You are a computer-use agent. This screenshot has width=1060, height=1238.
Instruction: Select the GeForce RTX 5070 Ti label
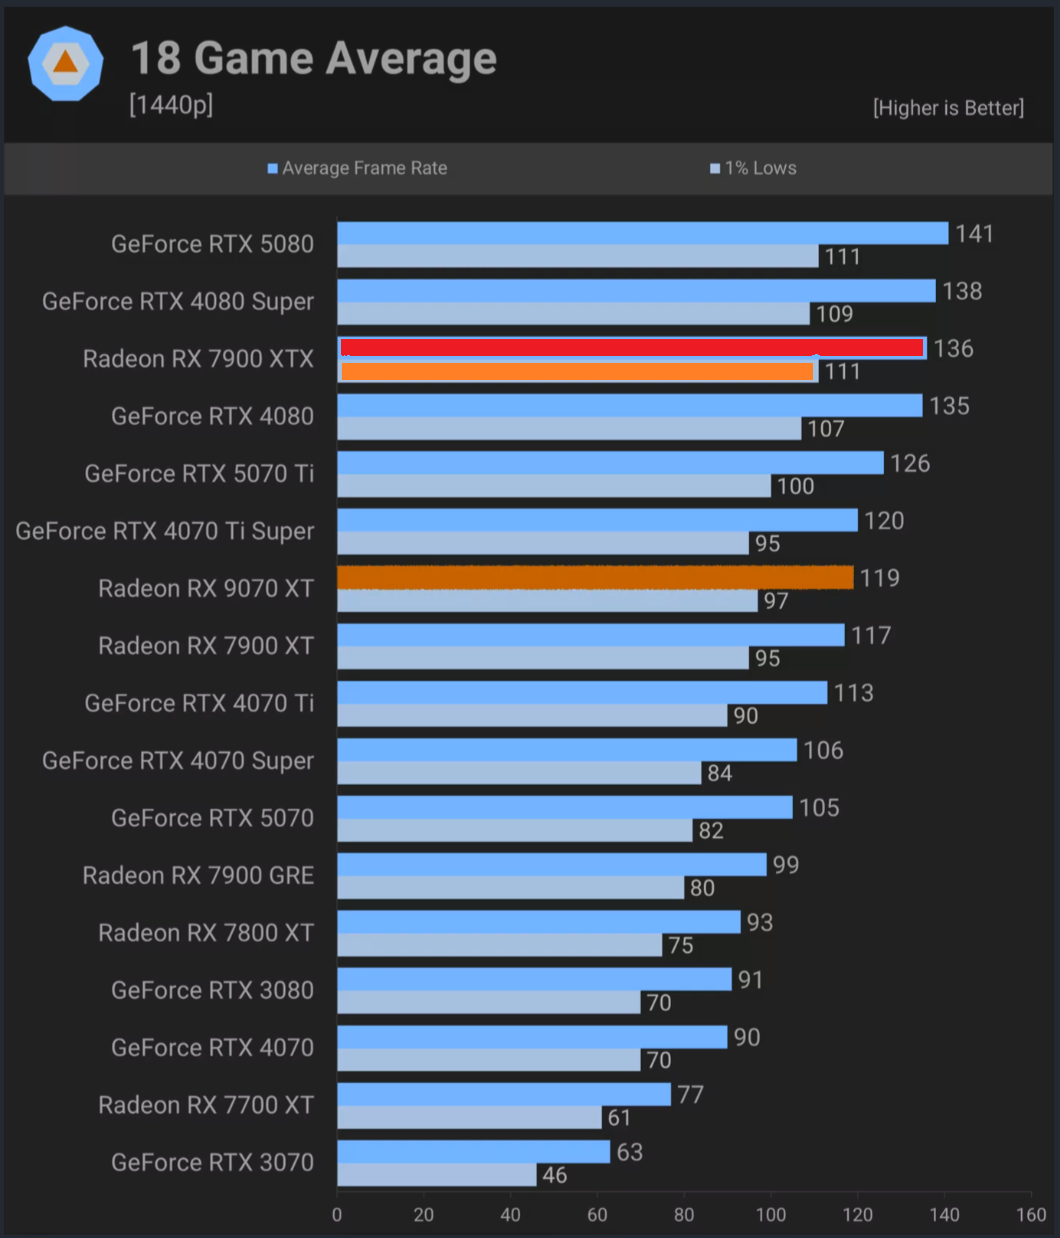(199, 473)
